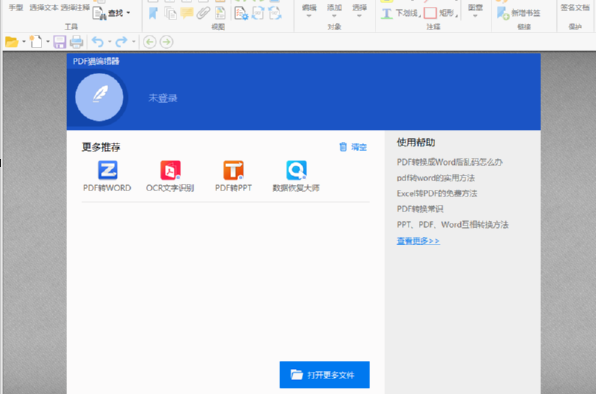The image size is (596, 399).
Task: Click the document image page icon
Action: click(x=220, y=13)
